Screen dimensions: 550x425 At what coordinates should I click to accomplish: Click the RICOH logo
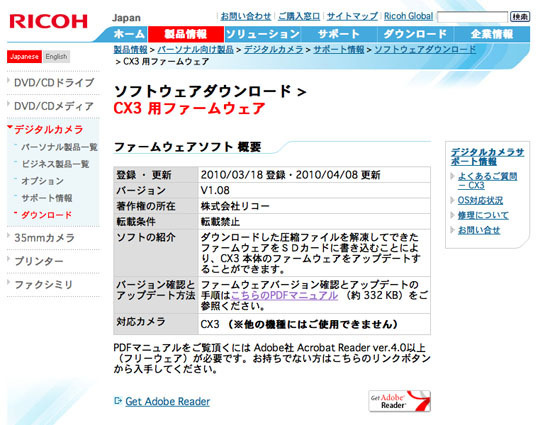pyautogui.click(x=48, y=22)
